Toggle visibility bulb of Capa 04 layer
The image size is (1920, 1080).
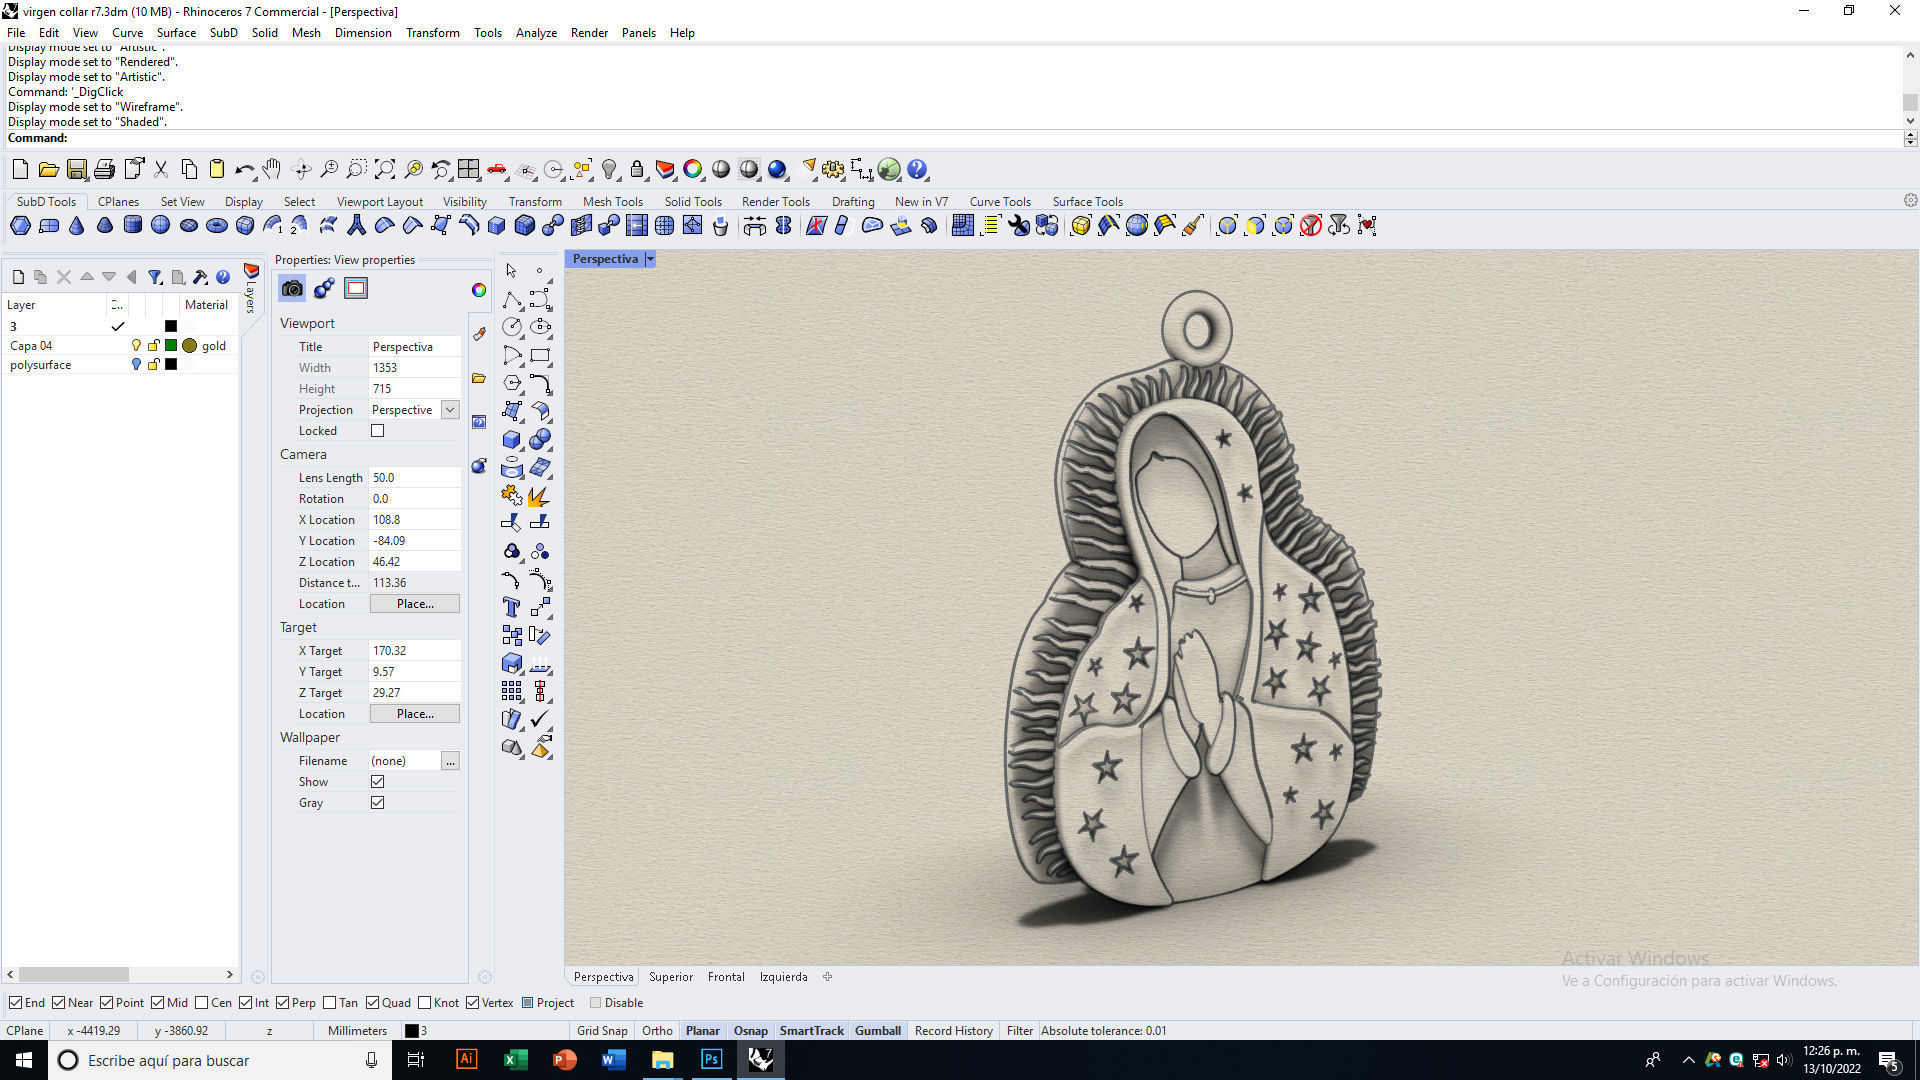[136, 345]
